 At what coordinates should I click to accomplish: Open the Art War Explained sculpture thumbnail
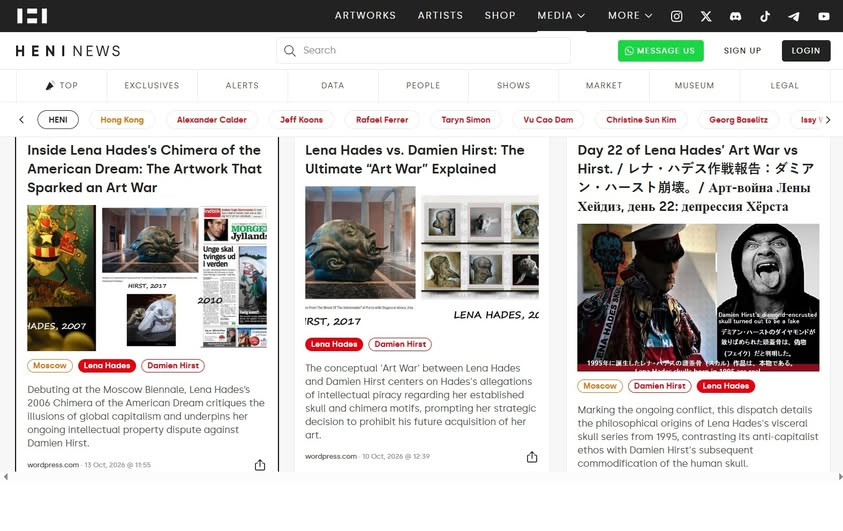coord(422,257)
